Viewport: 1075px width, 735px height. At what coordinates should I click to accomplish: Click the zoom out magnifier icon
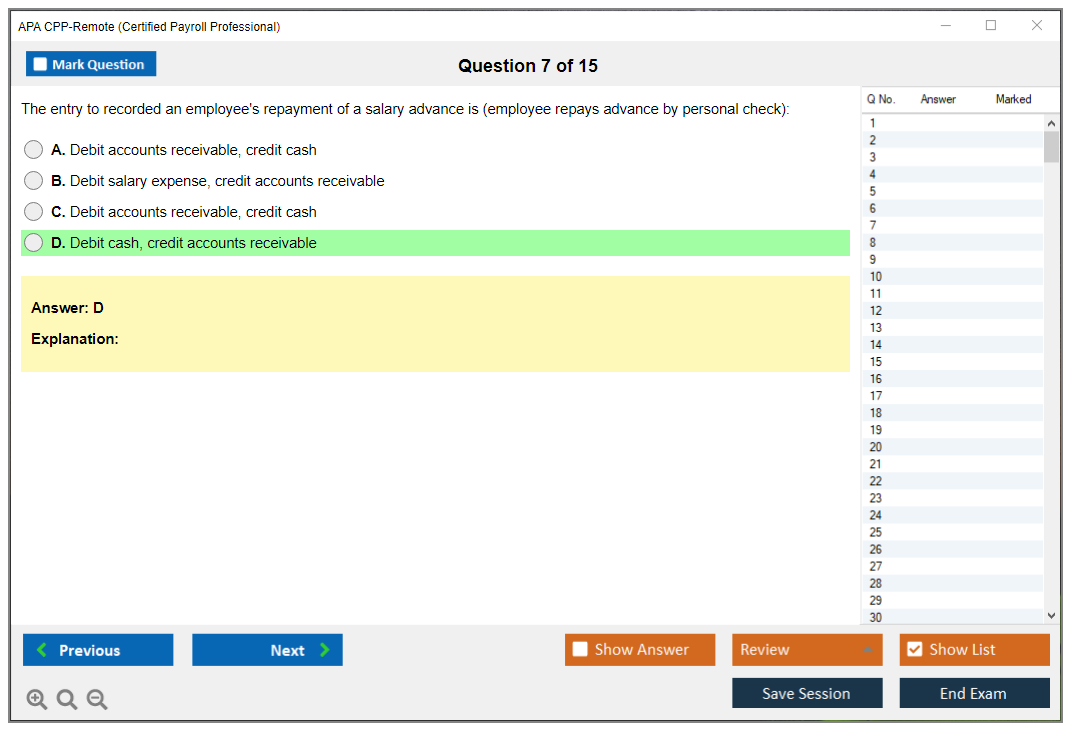(97, 700)
